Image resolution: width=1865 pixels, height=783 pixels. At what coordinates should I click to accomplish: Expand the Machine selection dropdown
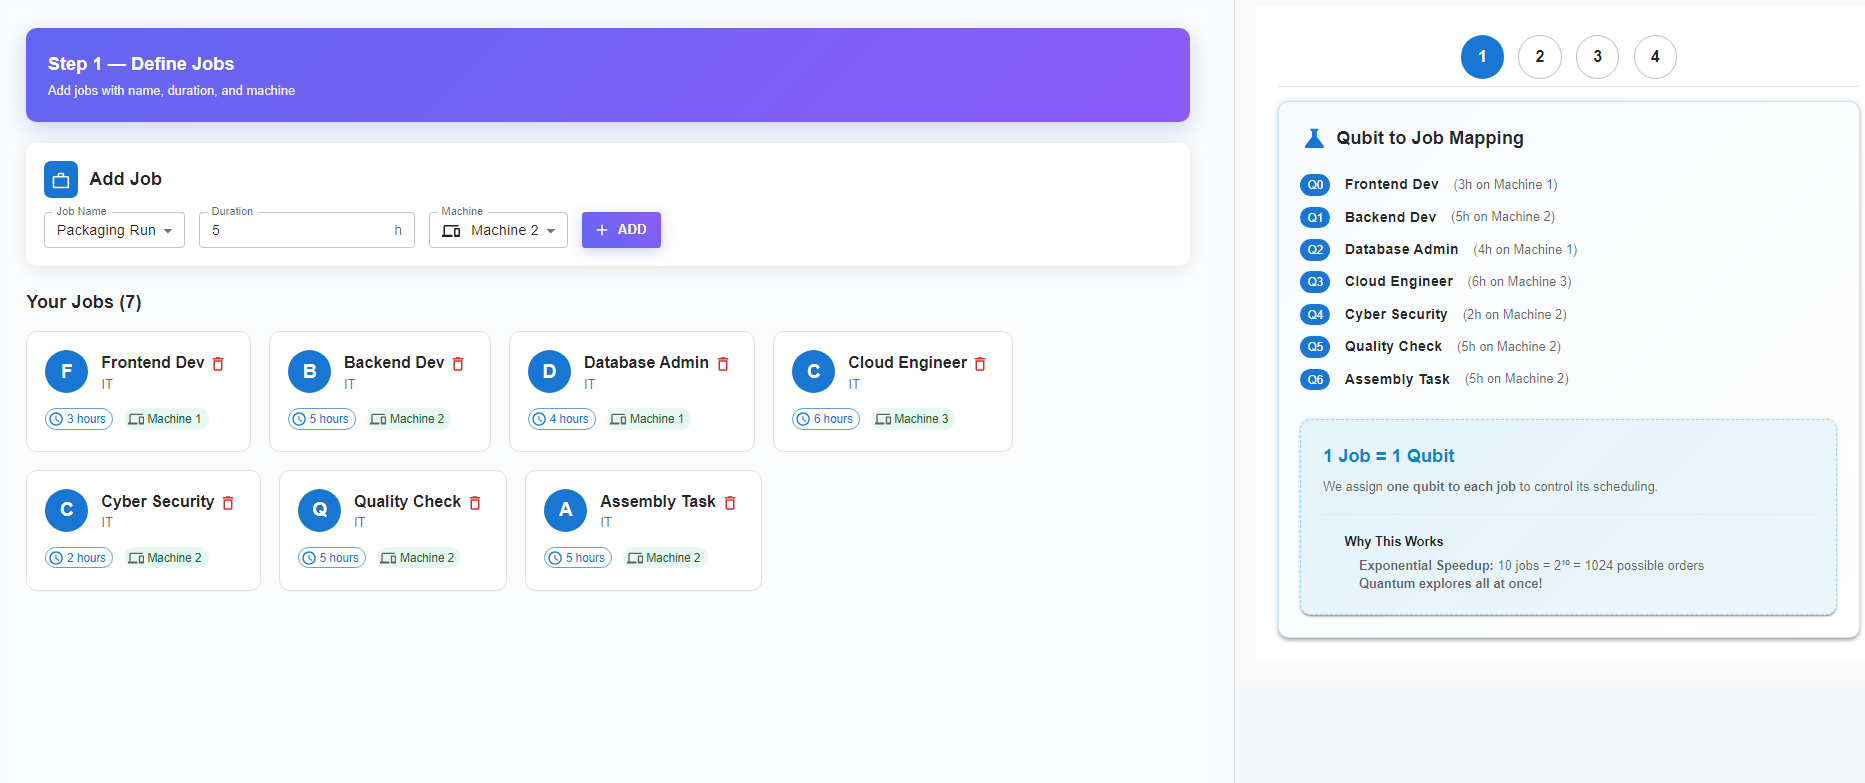498,230
